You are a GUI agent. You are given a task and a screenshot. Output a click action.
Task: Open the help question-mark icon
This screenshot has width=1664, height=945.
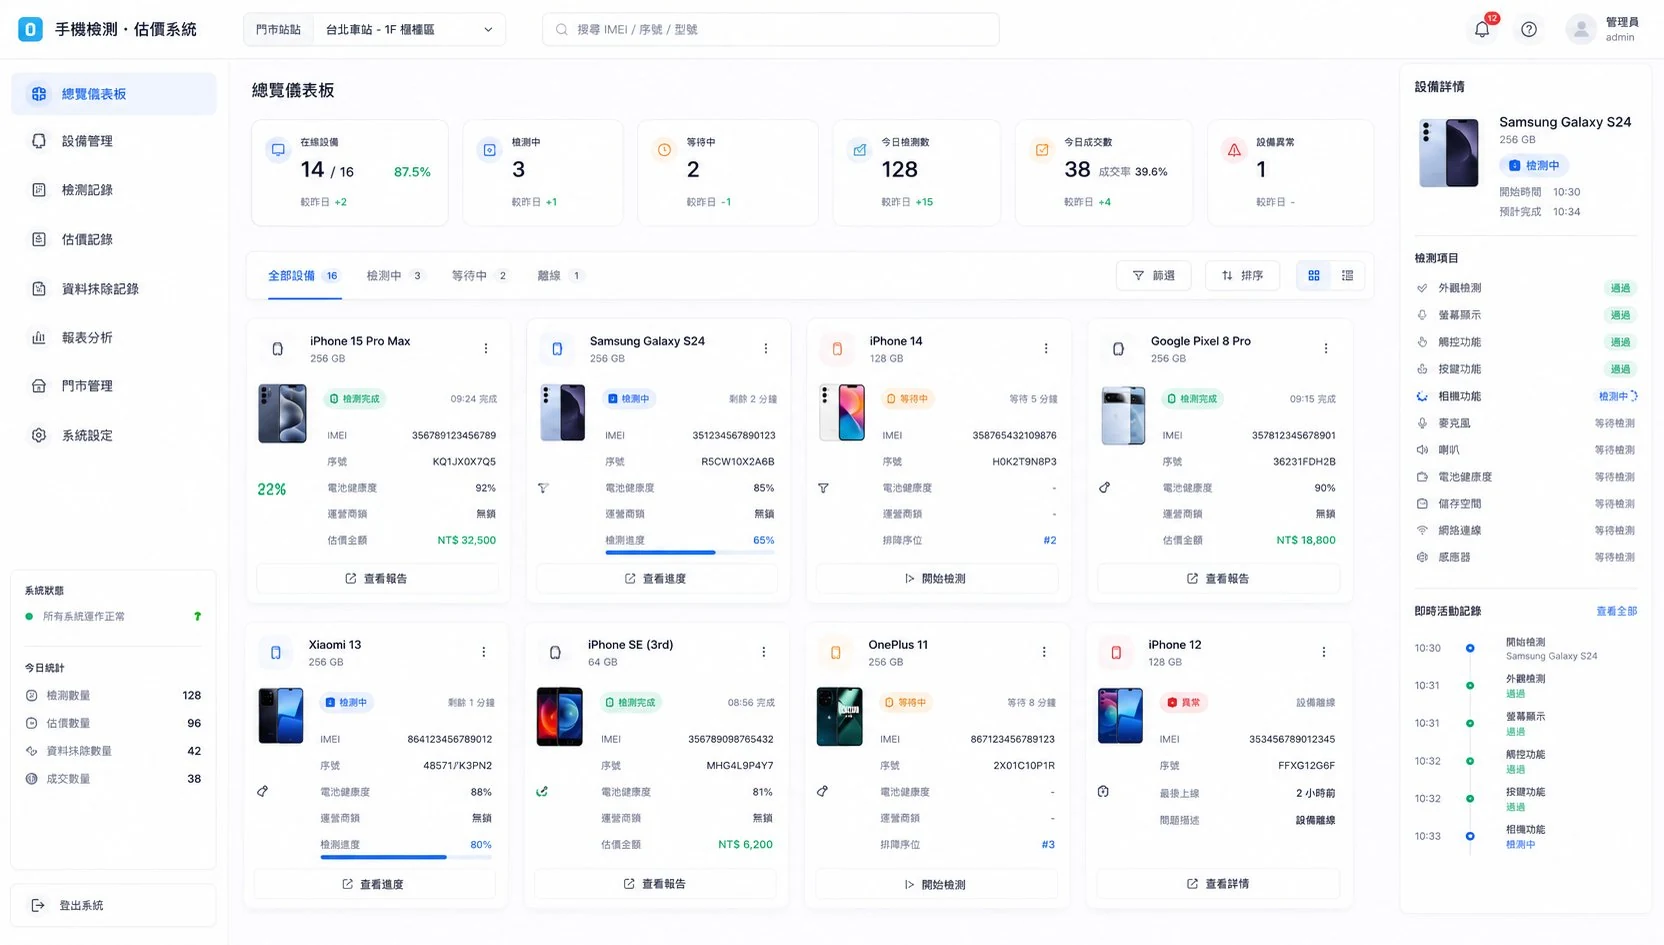[1529, 29]
